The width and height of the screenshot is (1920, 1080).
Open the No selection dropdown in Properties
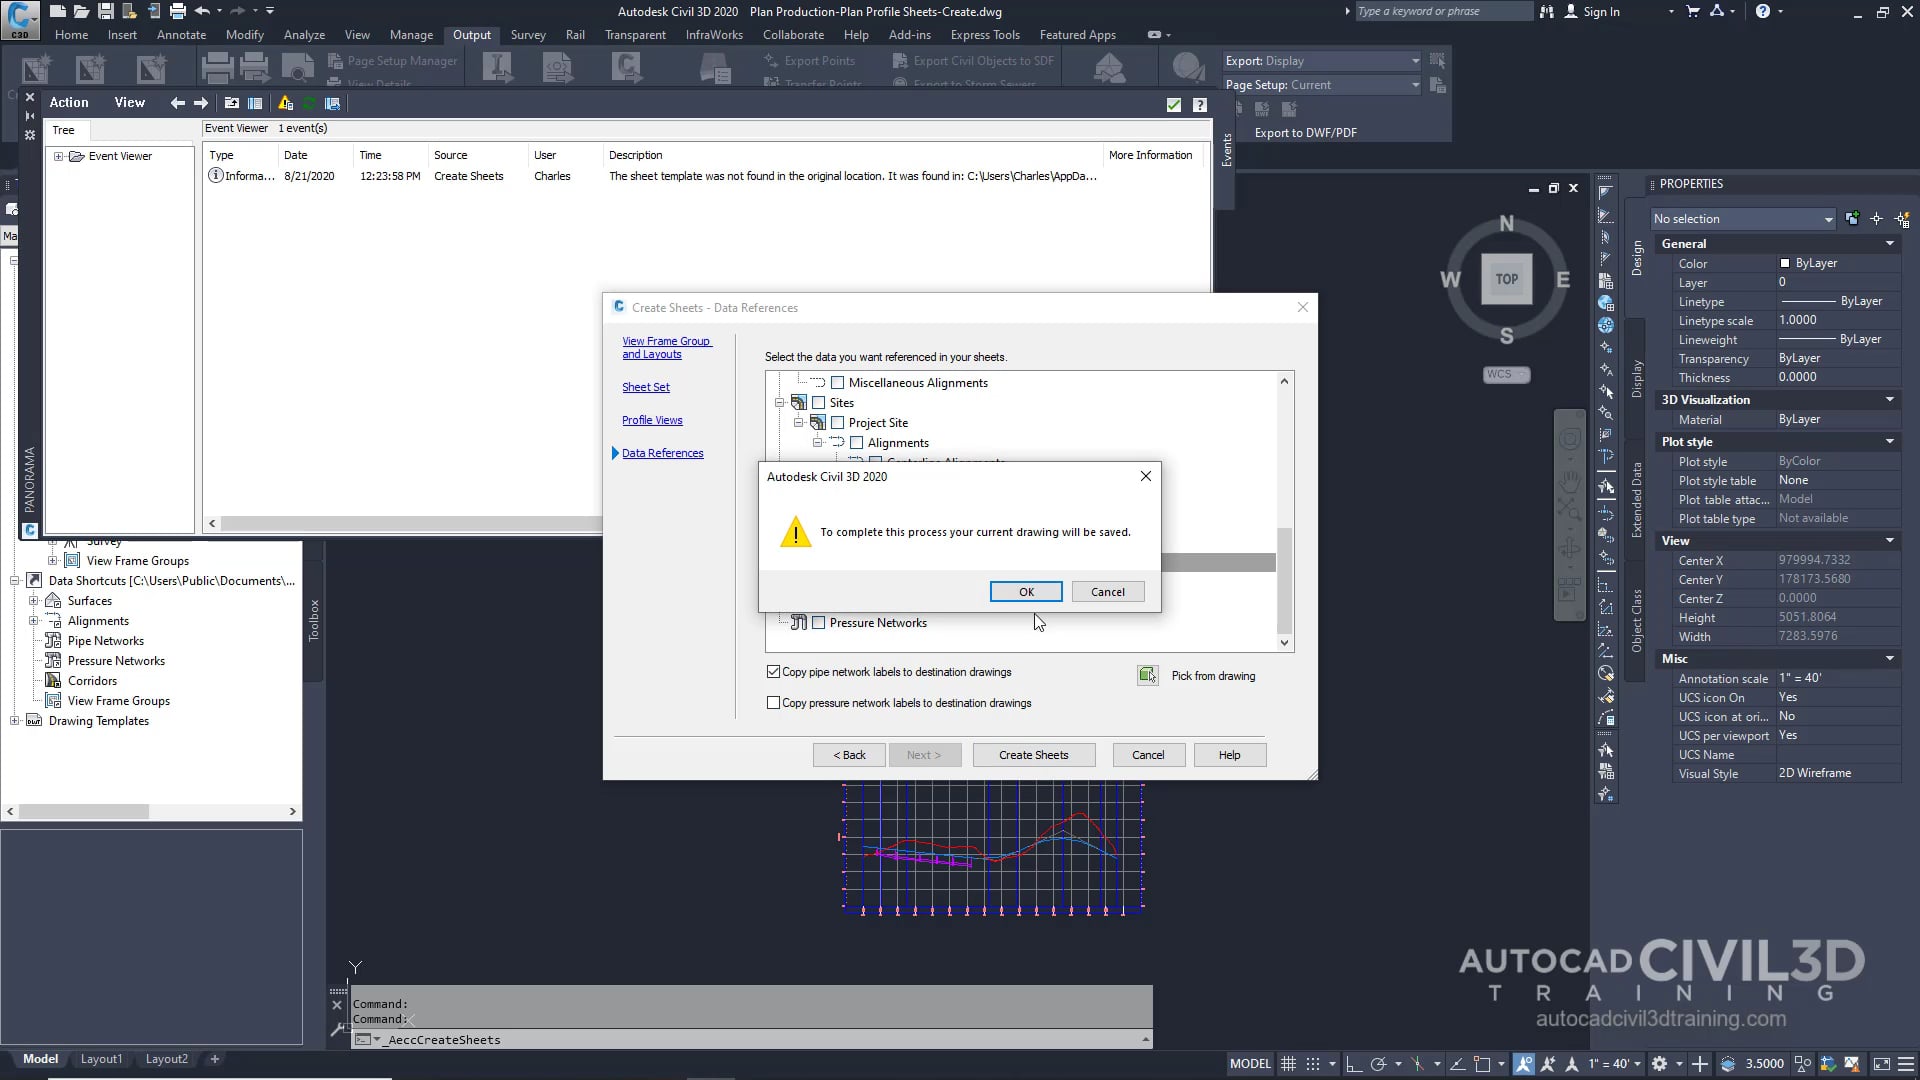click(1827, 219)
